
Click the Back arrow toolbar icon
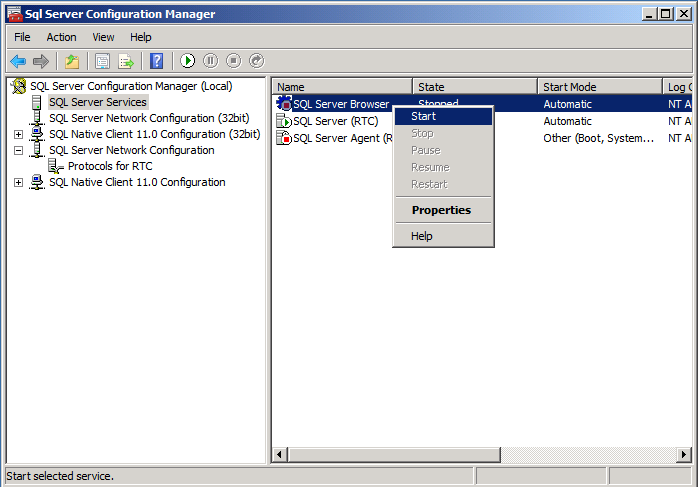click(18, 61)
